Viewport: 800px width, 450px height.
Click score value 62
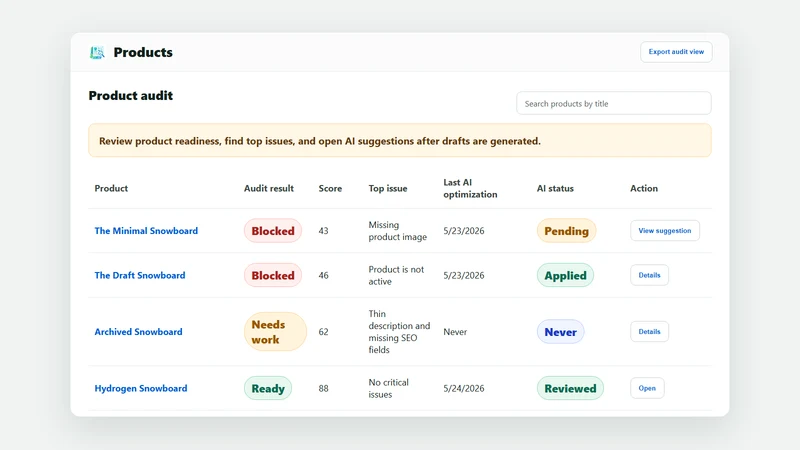pos(323,332)
